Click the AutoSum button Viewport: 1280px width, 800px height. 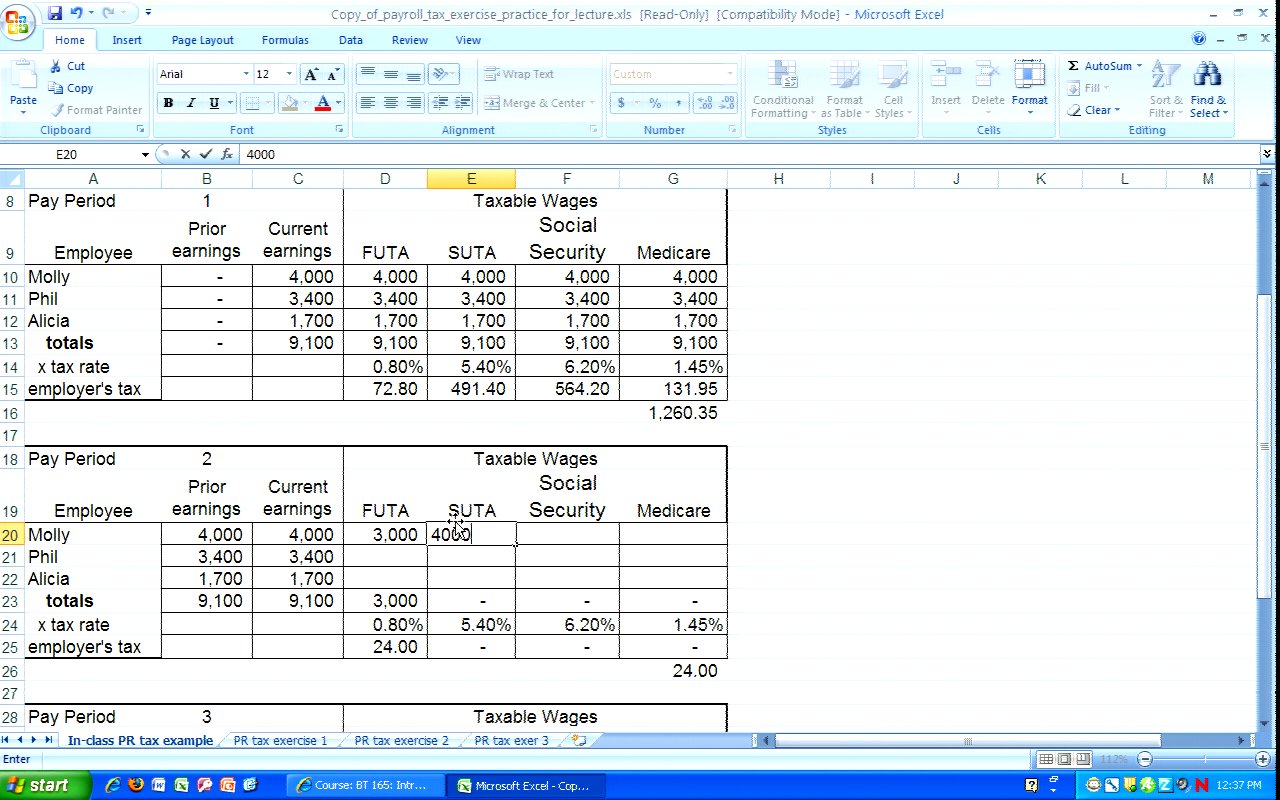[x=1105, y=66]
